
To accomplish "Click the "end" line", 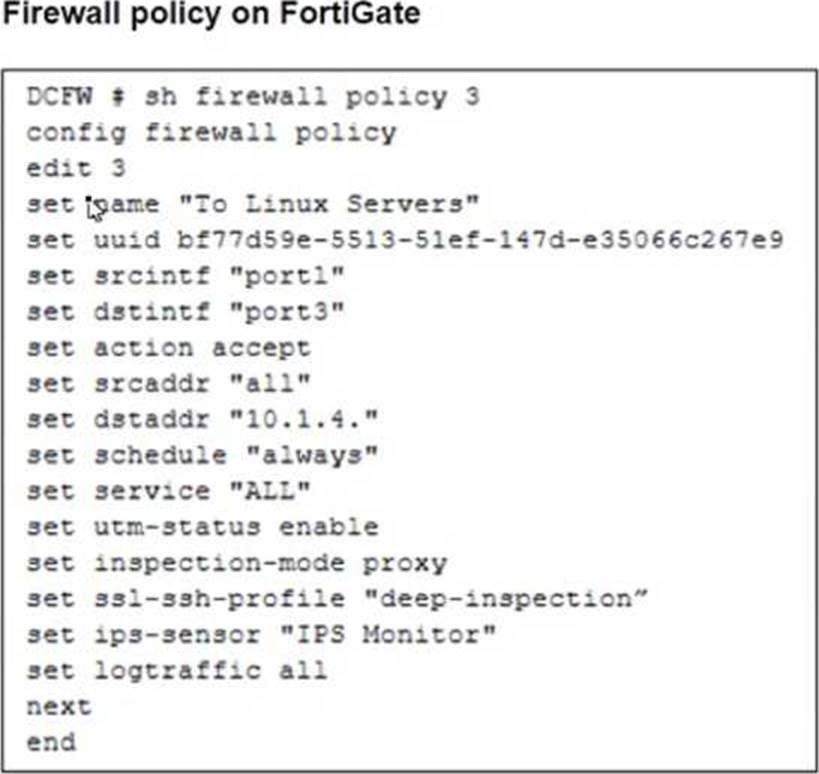I will [50, 742].
